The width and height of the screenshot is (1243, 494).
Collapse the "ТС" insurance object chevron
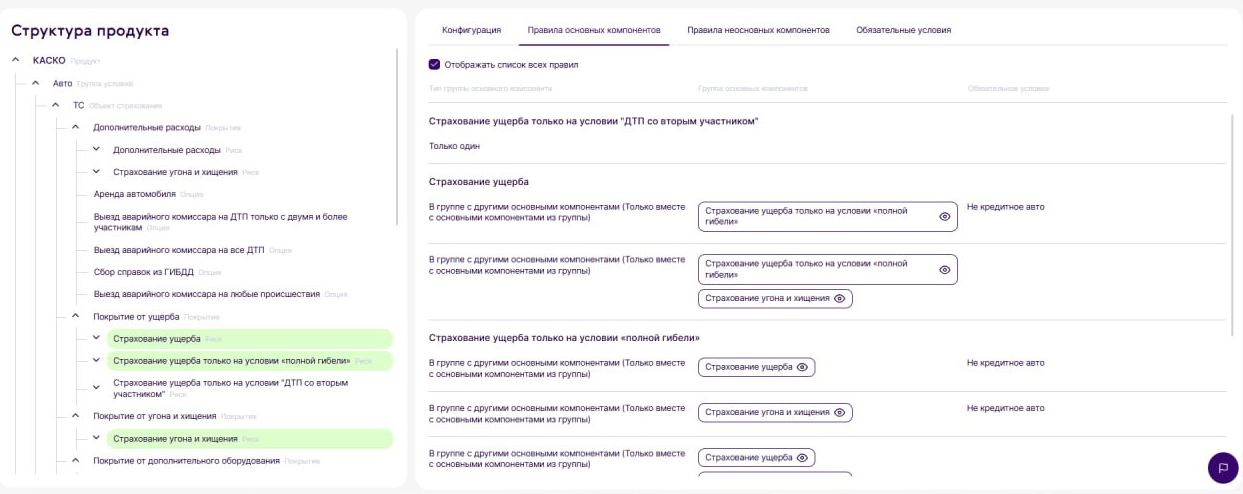pyautogui.click(x=56, y=105)
